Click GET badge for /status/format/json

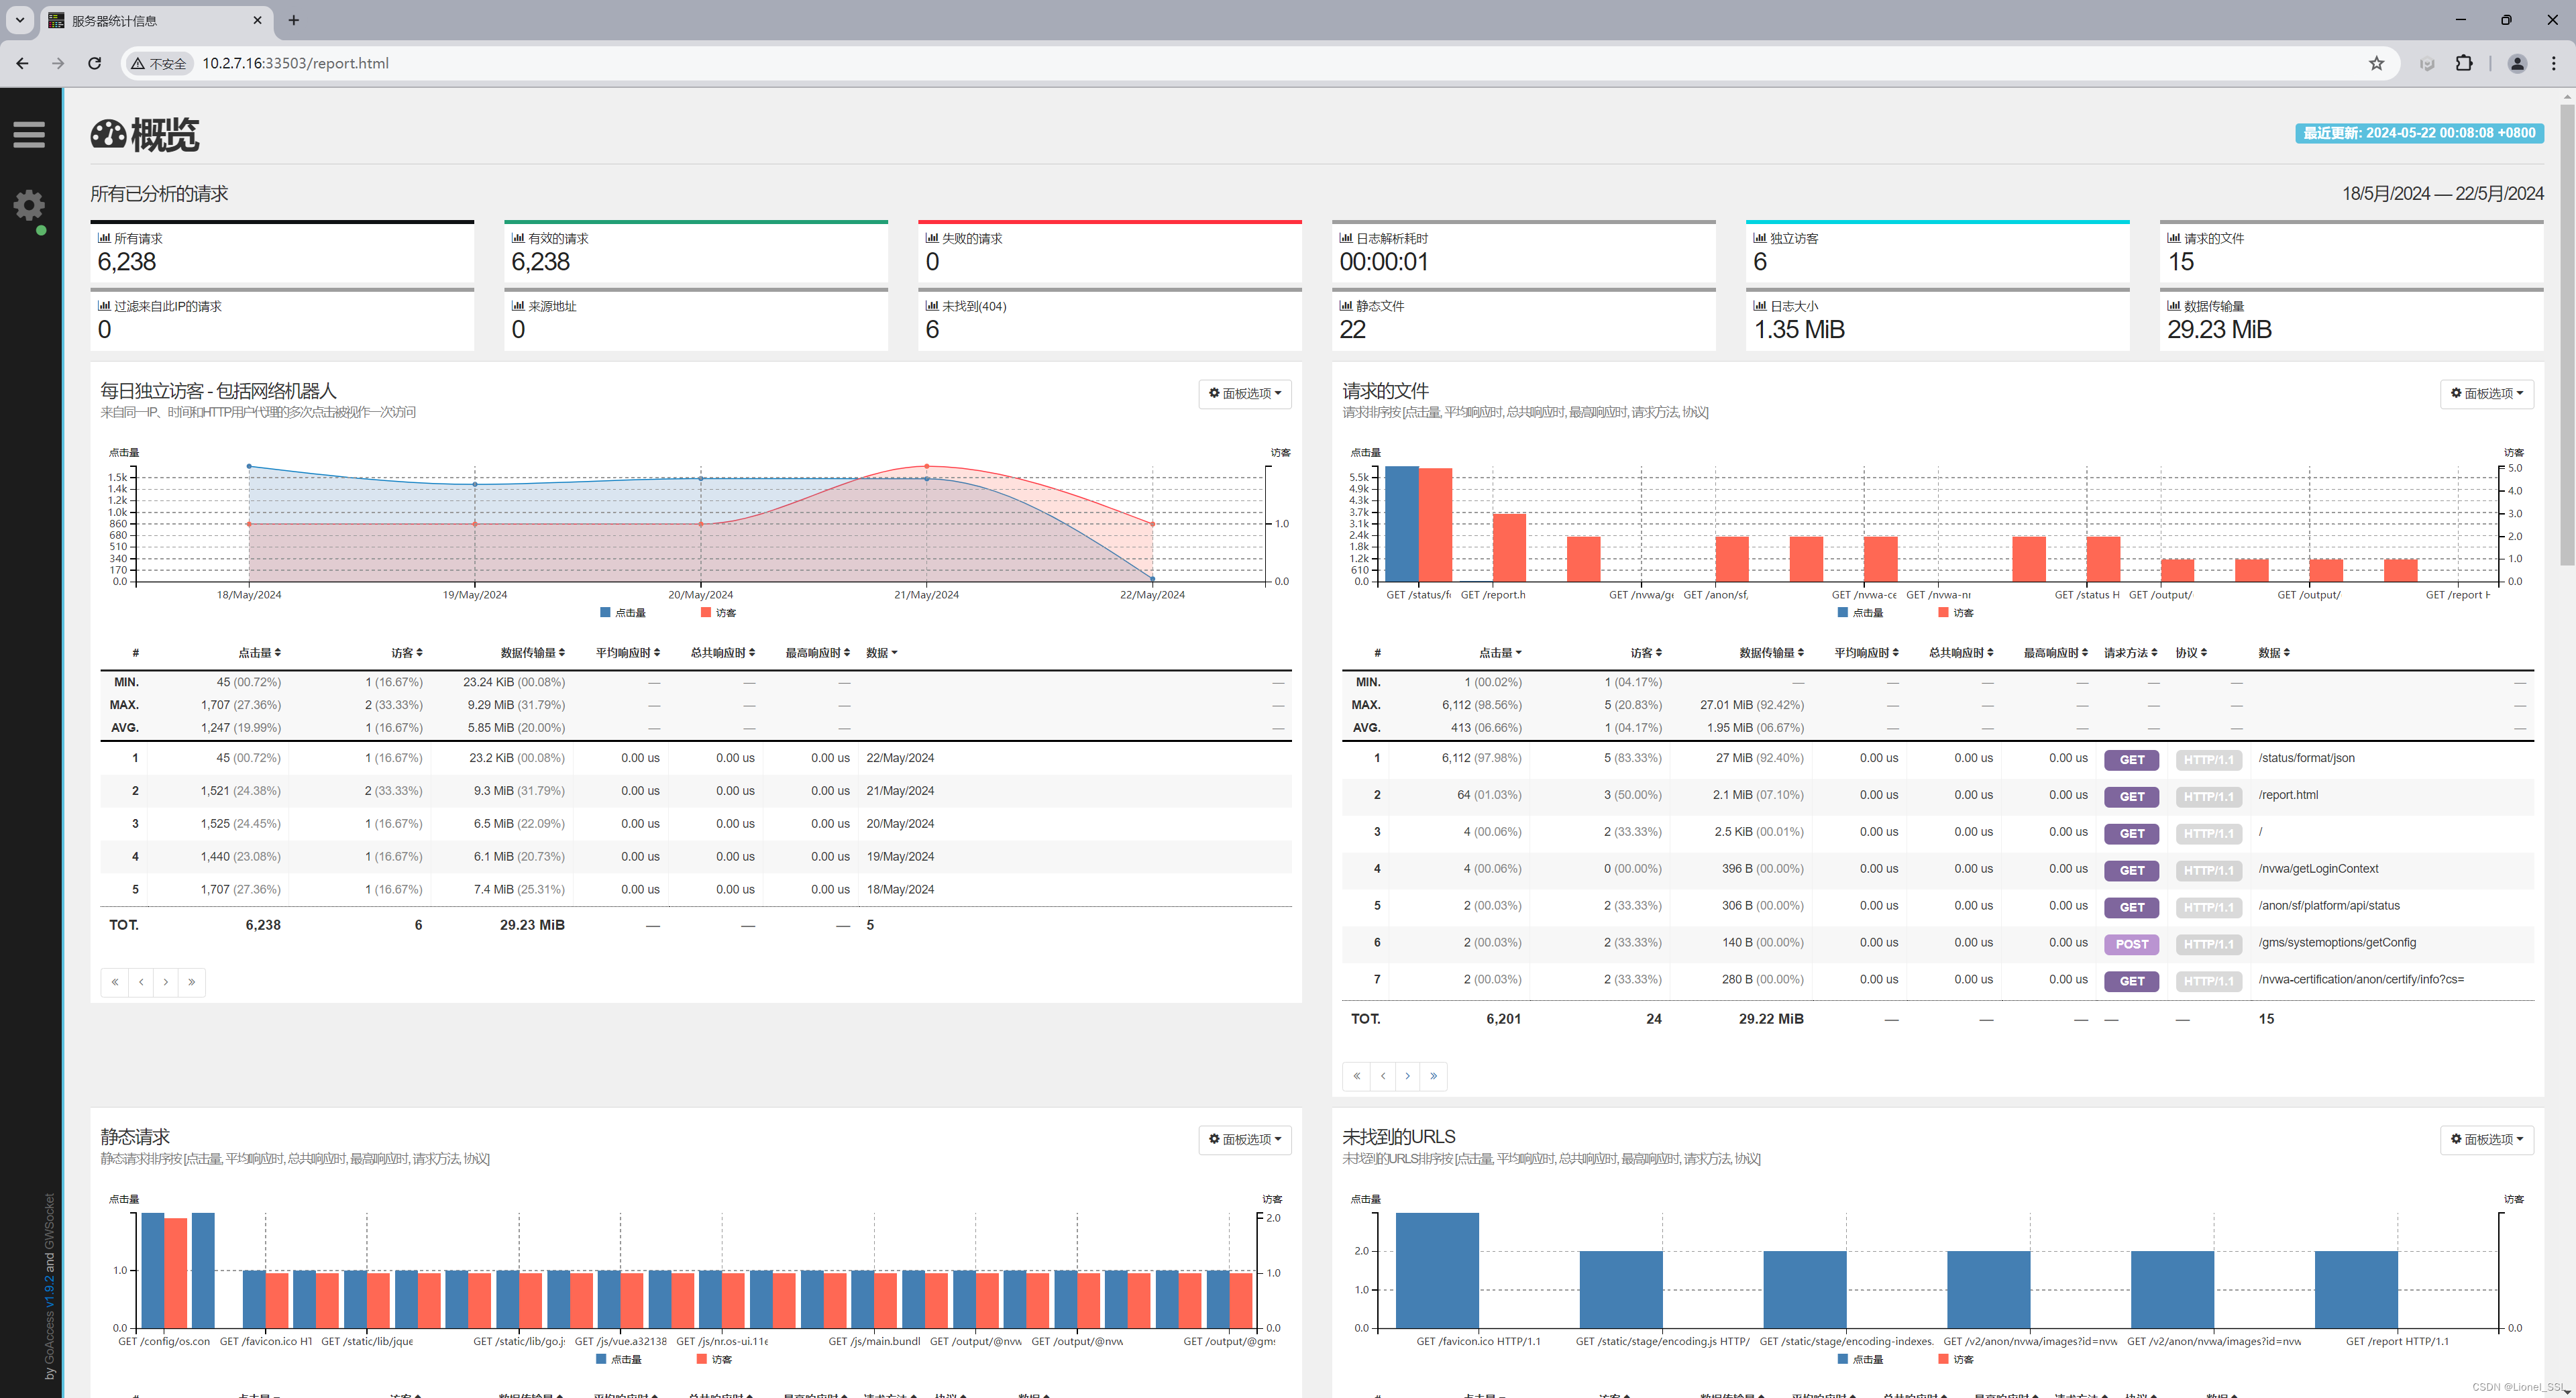2132,760
